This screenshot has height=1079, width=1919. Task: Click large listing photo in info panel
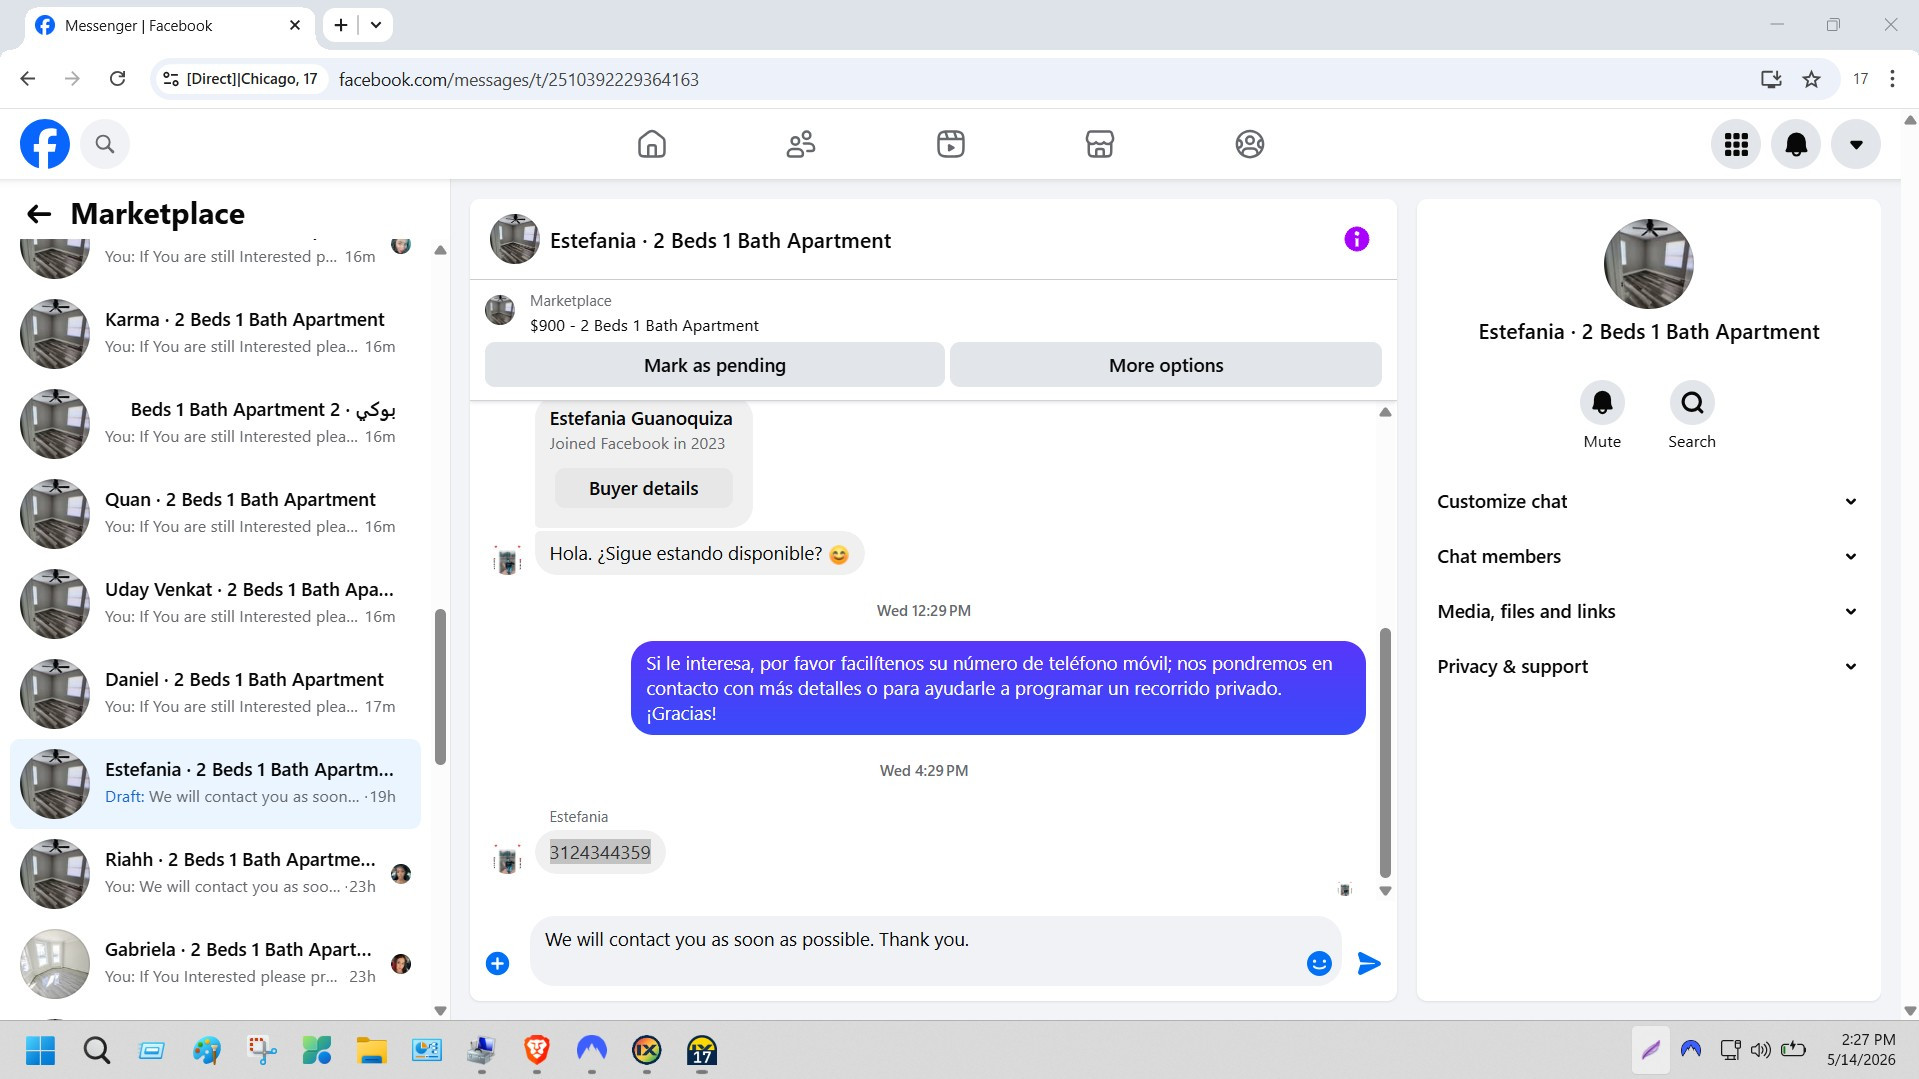[x=1648, y=263]
